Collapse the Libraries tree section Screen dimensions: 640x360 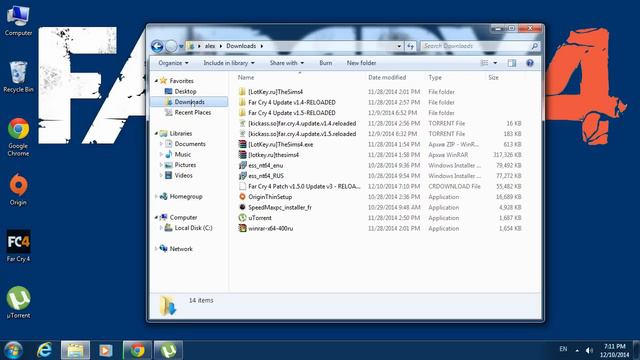(x=156, y=133)
